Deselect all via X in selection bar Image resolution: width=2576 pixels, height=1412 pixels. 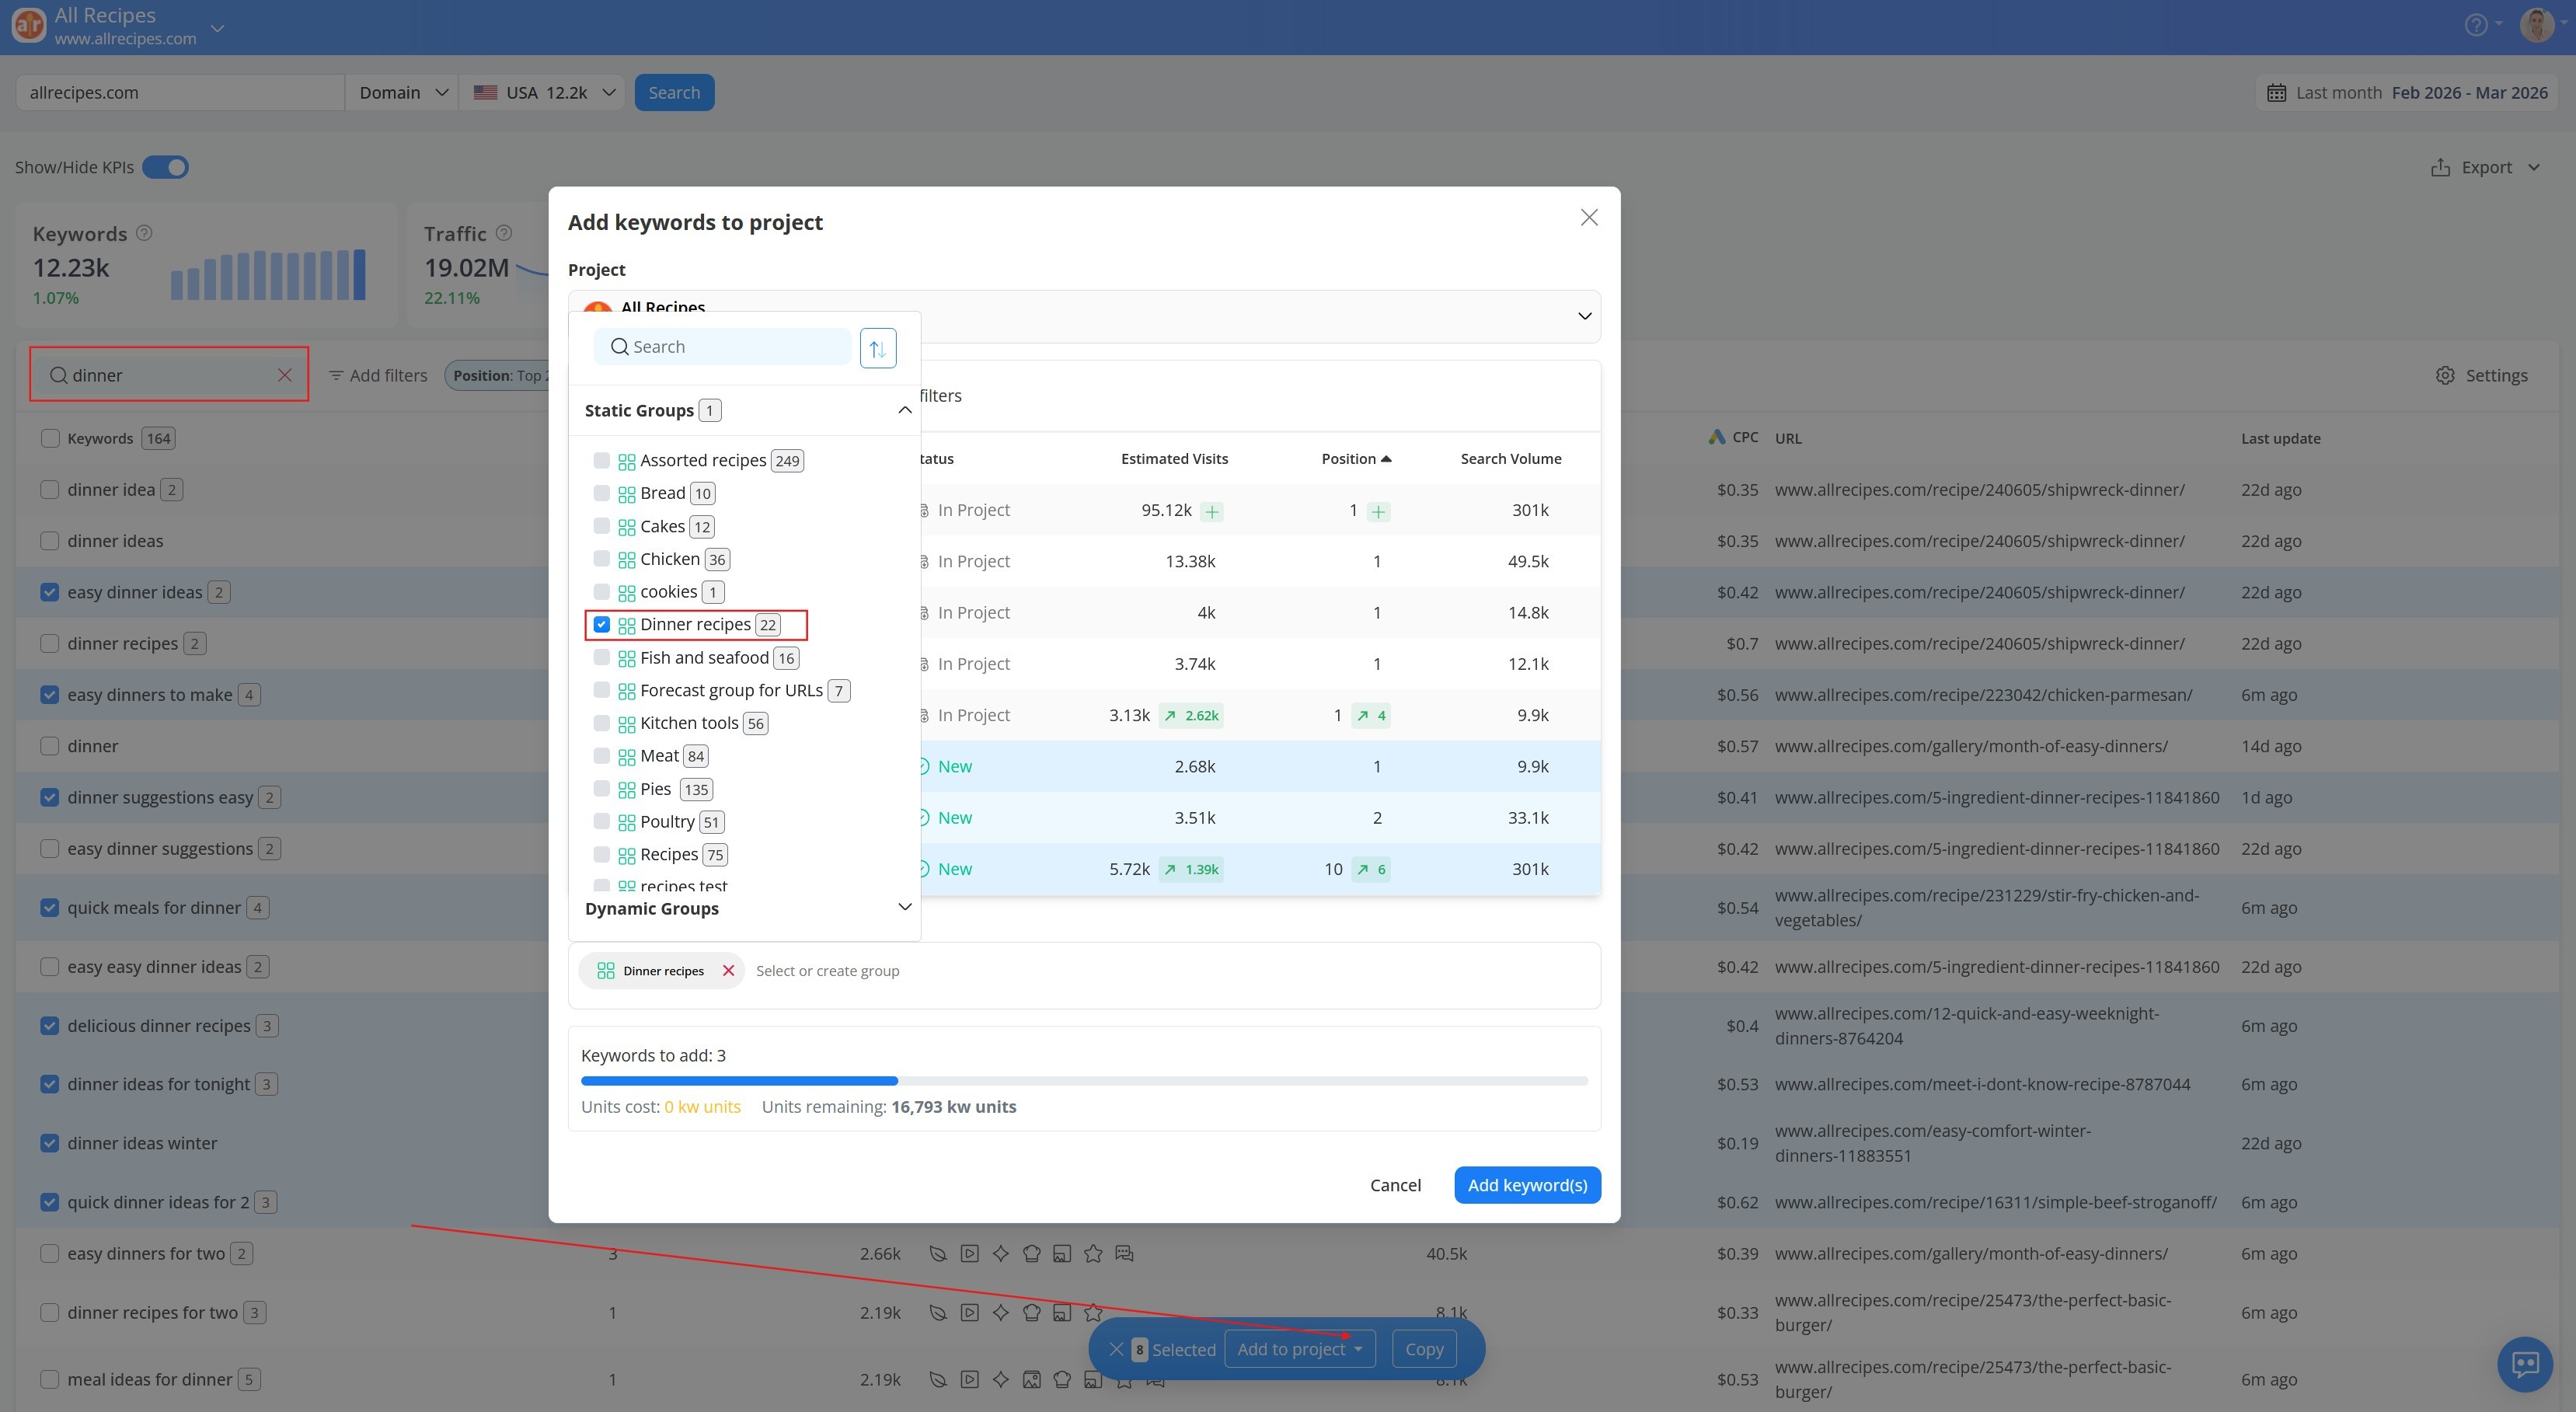tap(1116, 1349)
